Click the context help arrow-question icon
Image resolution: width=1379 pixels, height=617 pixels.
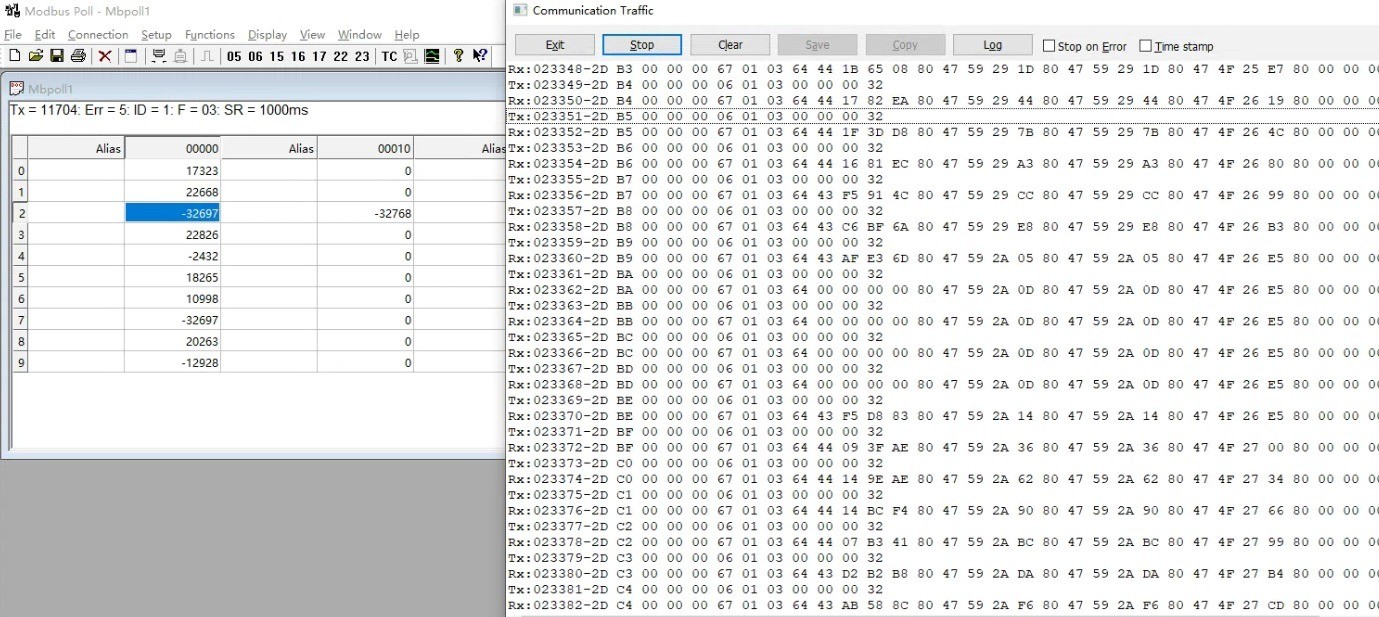tap(480, 56)
